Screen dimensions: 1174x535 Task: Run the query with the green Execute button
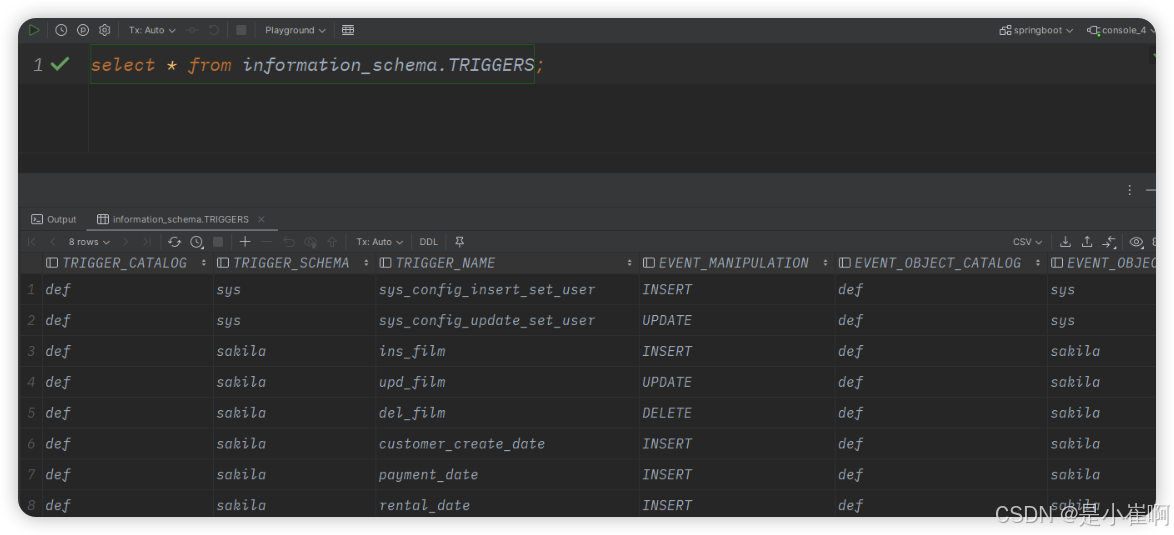[x=34, y=30]
